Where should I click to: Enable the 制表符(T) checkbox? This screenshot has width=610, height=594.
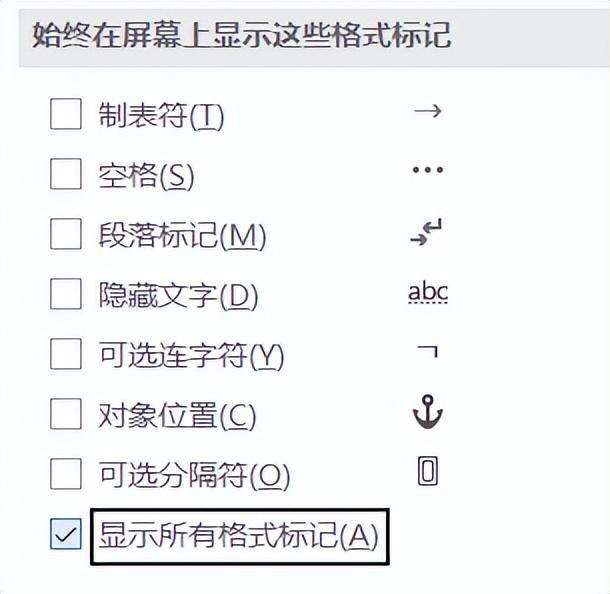(66, 114)
